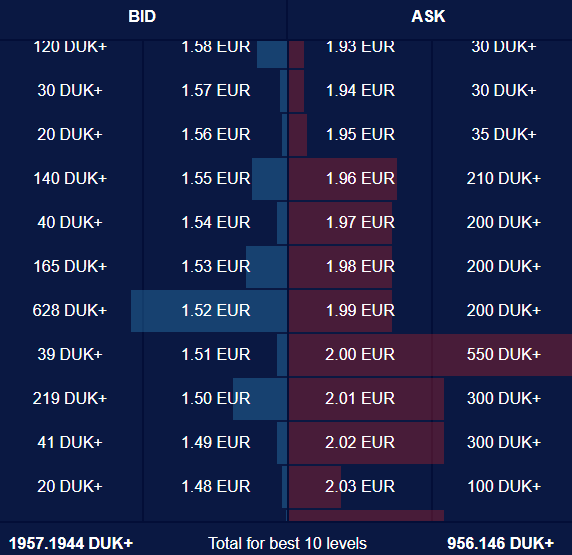This screenshot has width=572, height=555.
Task: Select the 1.96 EUR ask price
Action: tap(360, 179)
